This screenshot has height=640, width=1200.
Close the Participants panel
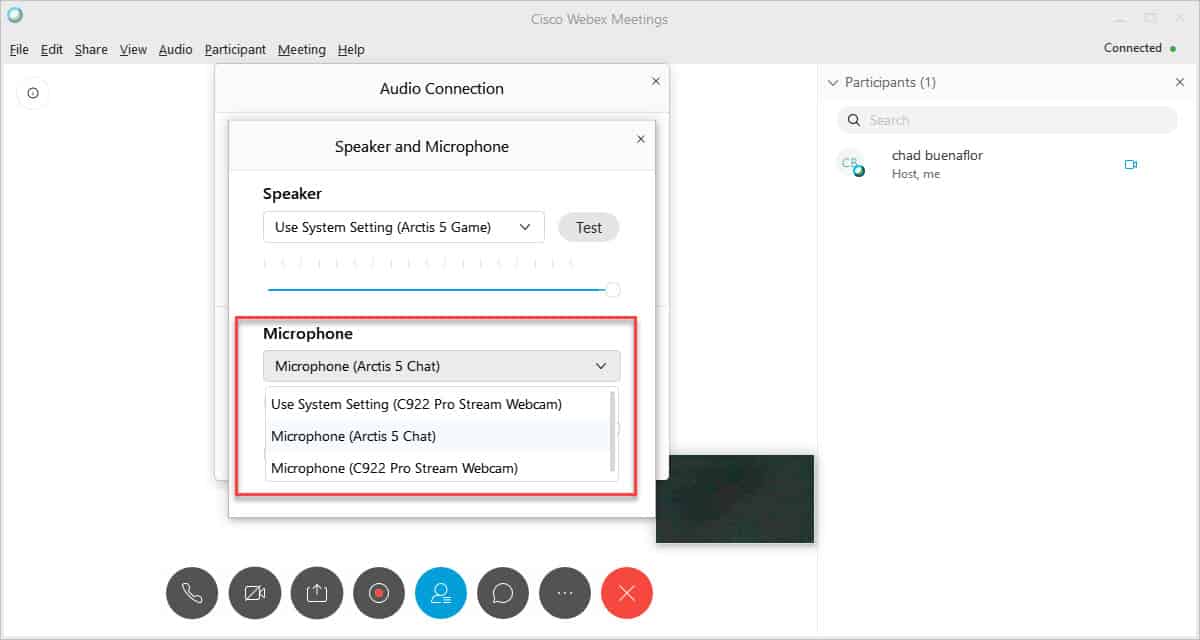[x=1180, y=82]
